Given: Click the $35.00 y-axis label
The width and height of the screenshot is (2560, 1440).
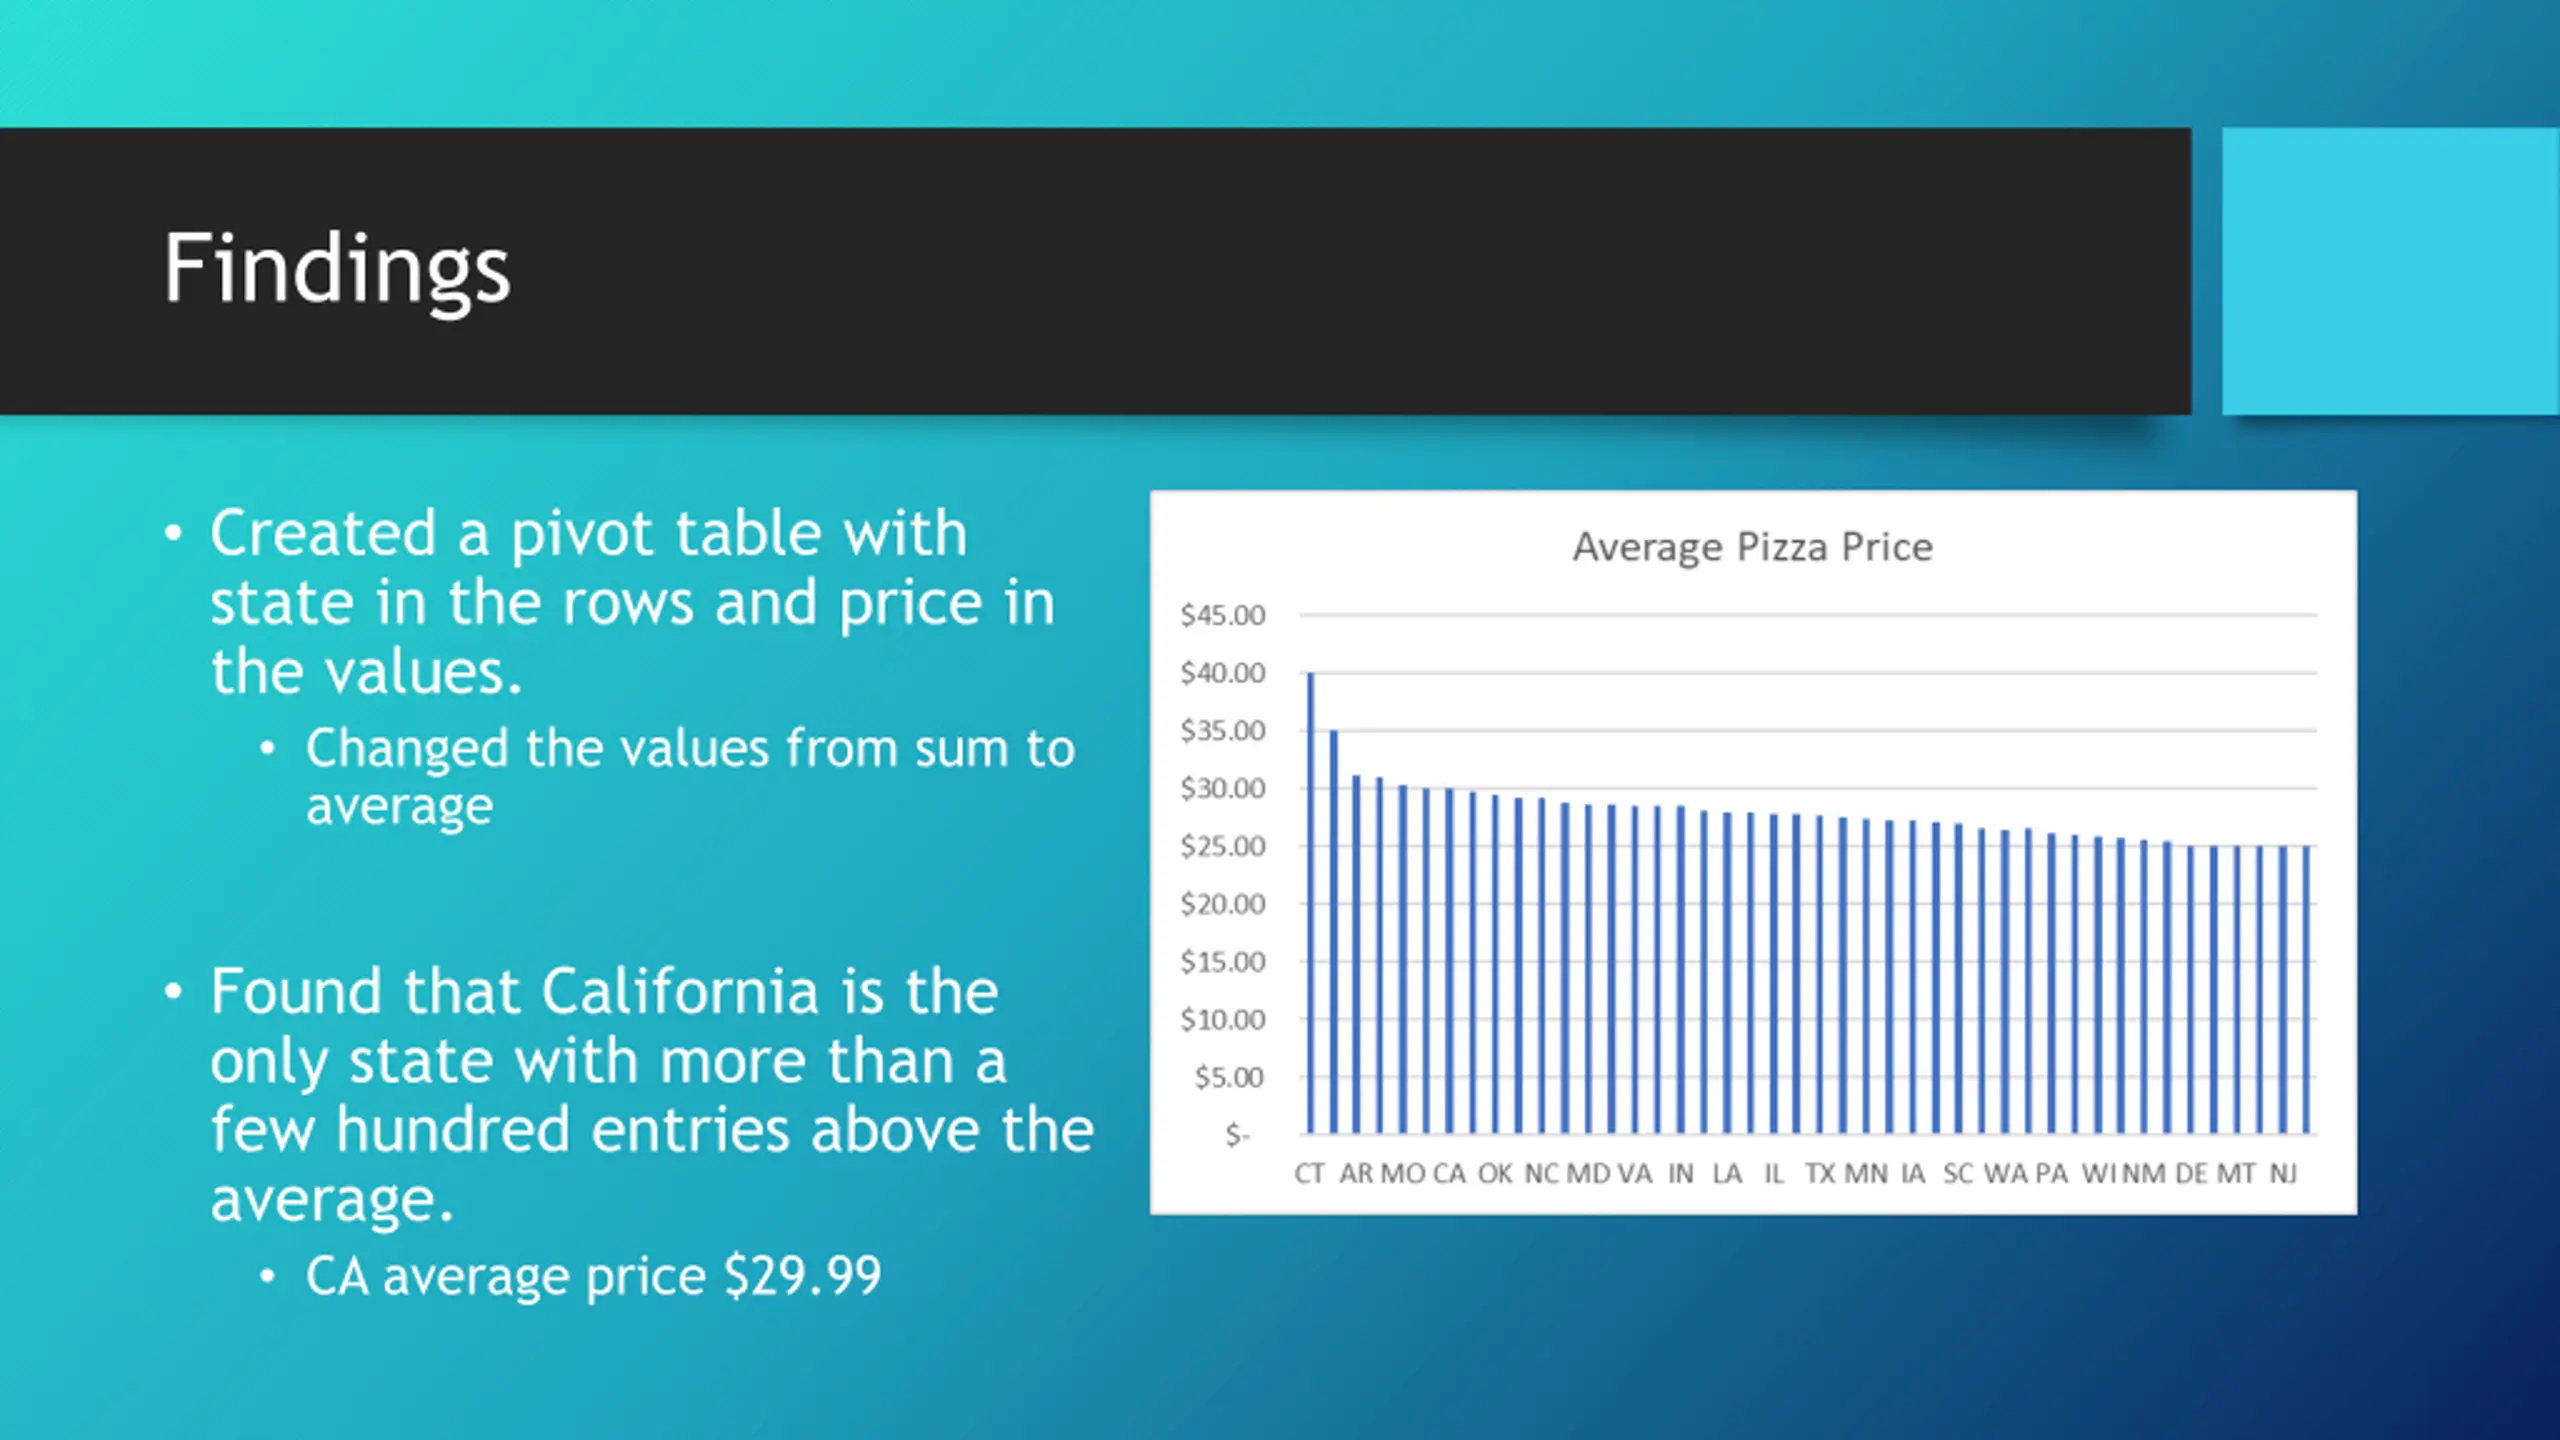Looking at the screenshot, I should tap(1222, 731).
